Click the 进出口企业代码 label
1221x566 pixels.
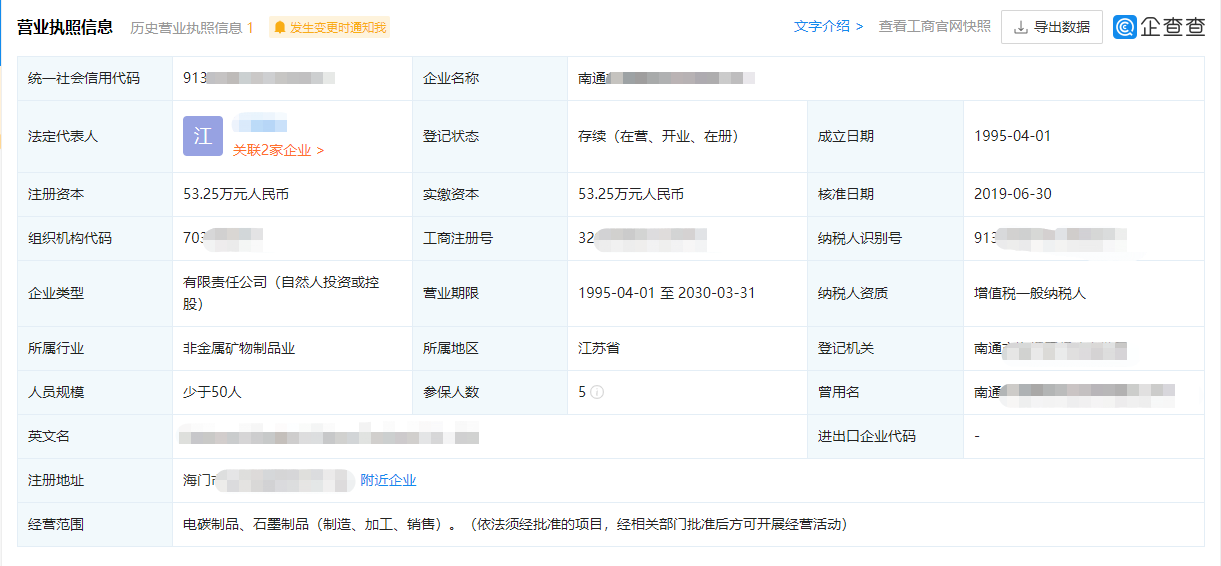pos(867,436)
